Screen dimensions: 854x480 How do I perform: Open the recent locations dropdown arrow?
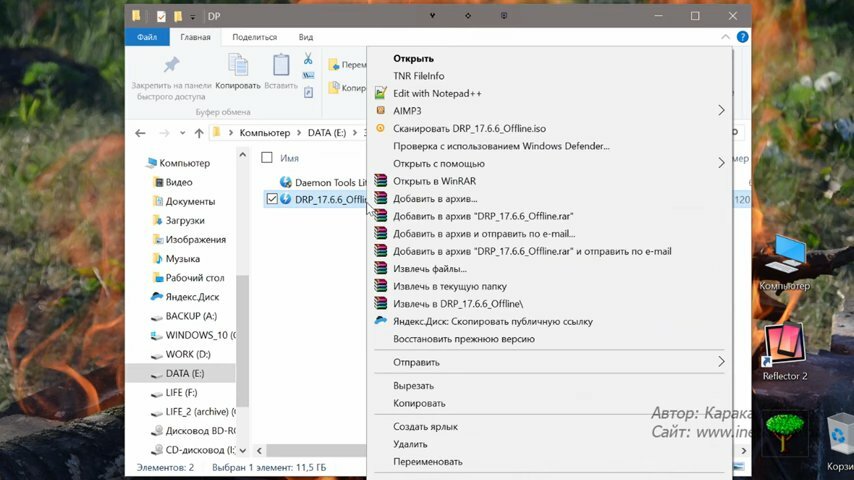[x=182, y=132]
